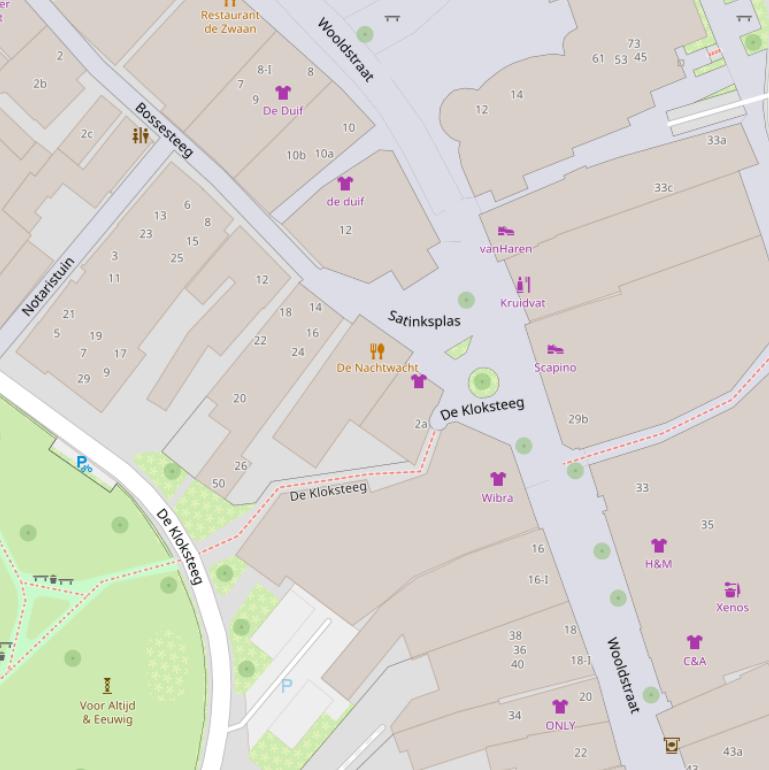Click the Wibra clothing shop icon
Screen dimensions: 769x770
point(497,479)
